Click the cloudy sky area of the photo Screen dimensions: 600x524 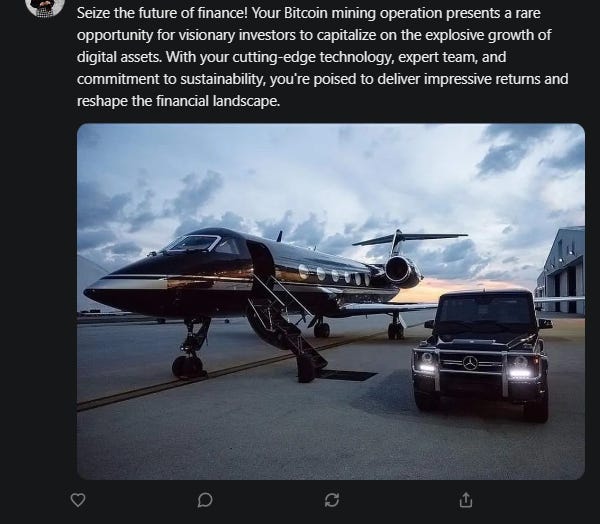(x=329, y=172)
